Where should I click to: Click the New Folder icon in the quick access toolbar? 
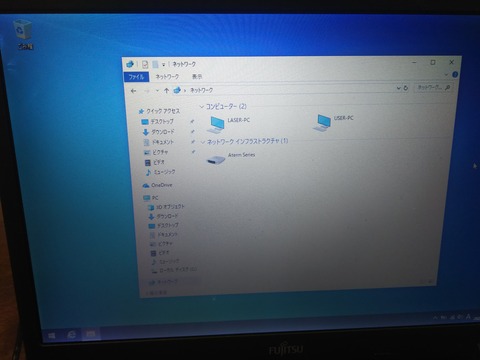(155, 64)
